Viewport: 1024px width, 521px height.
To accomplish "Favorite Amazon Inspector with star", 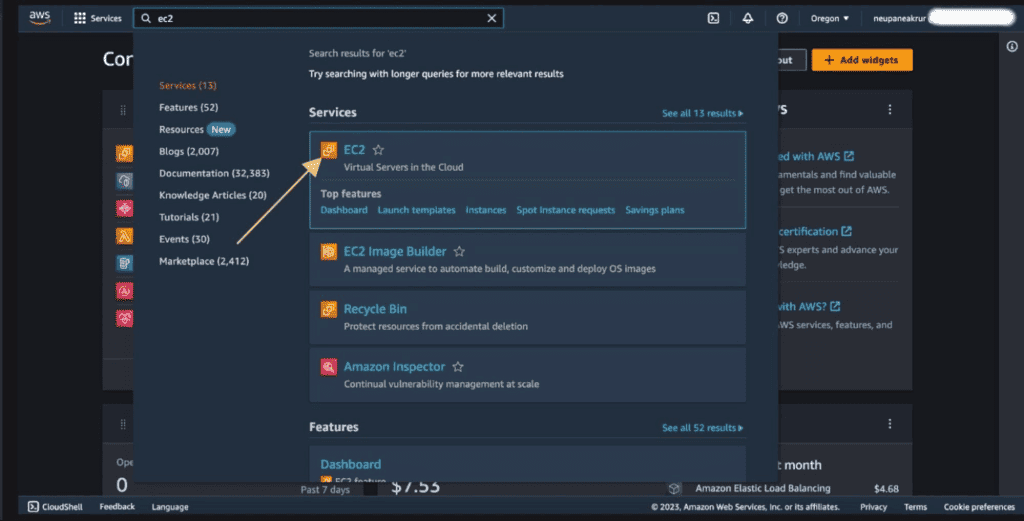I will pyautogui.click(x=458, y=367).
